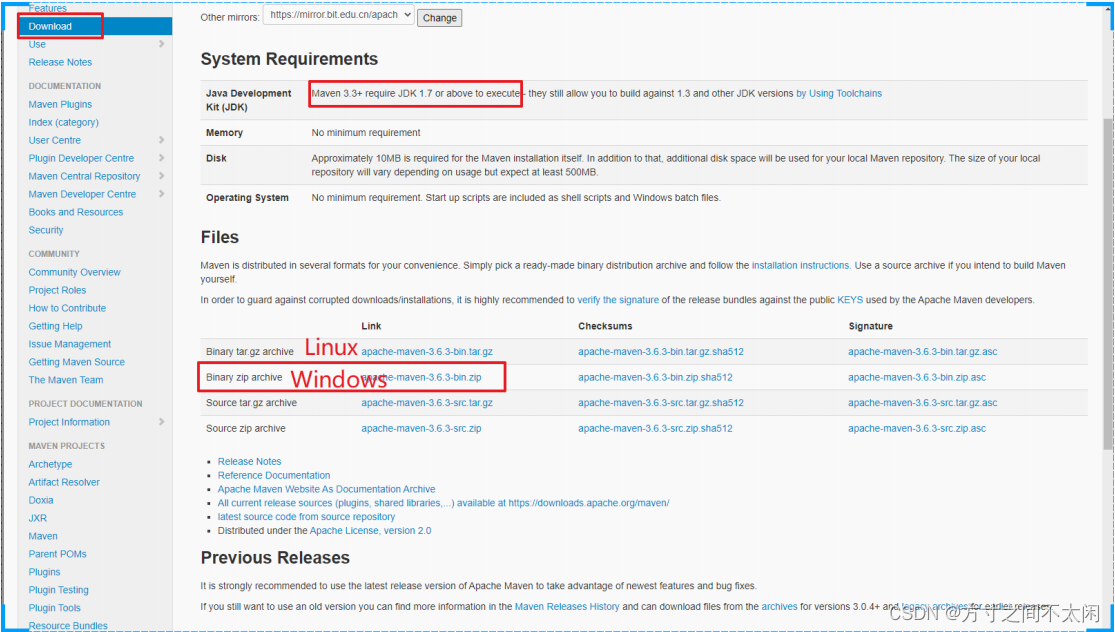The height and width of the screenshot is (632, 1115).
Task: Open Plugin Developer Centre sidebar link
Action: tap(81, 158)
